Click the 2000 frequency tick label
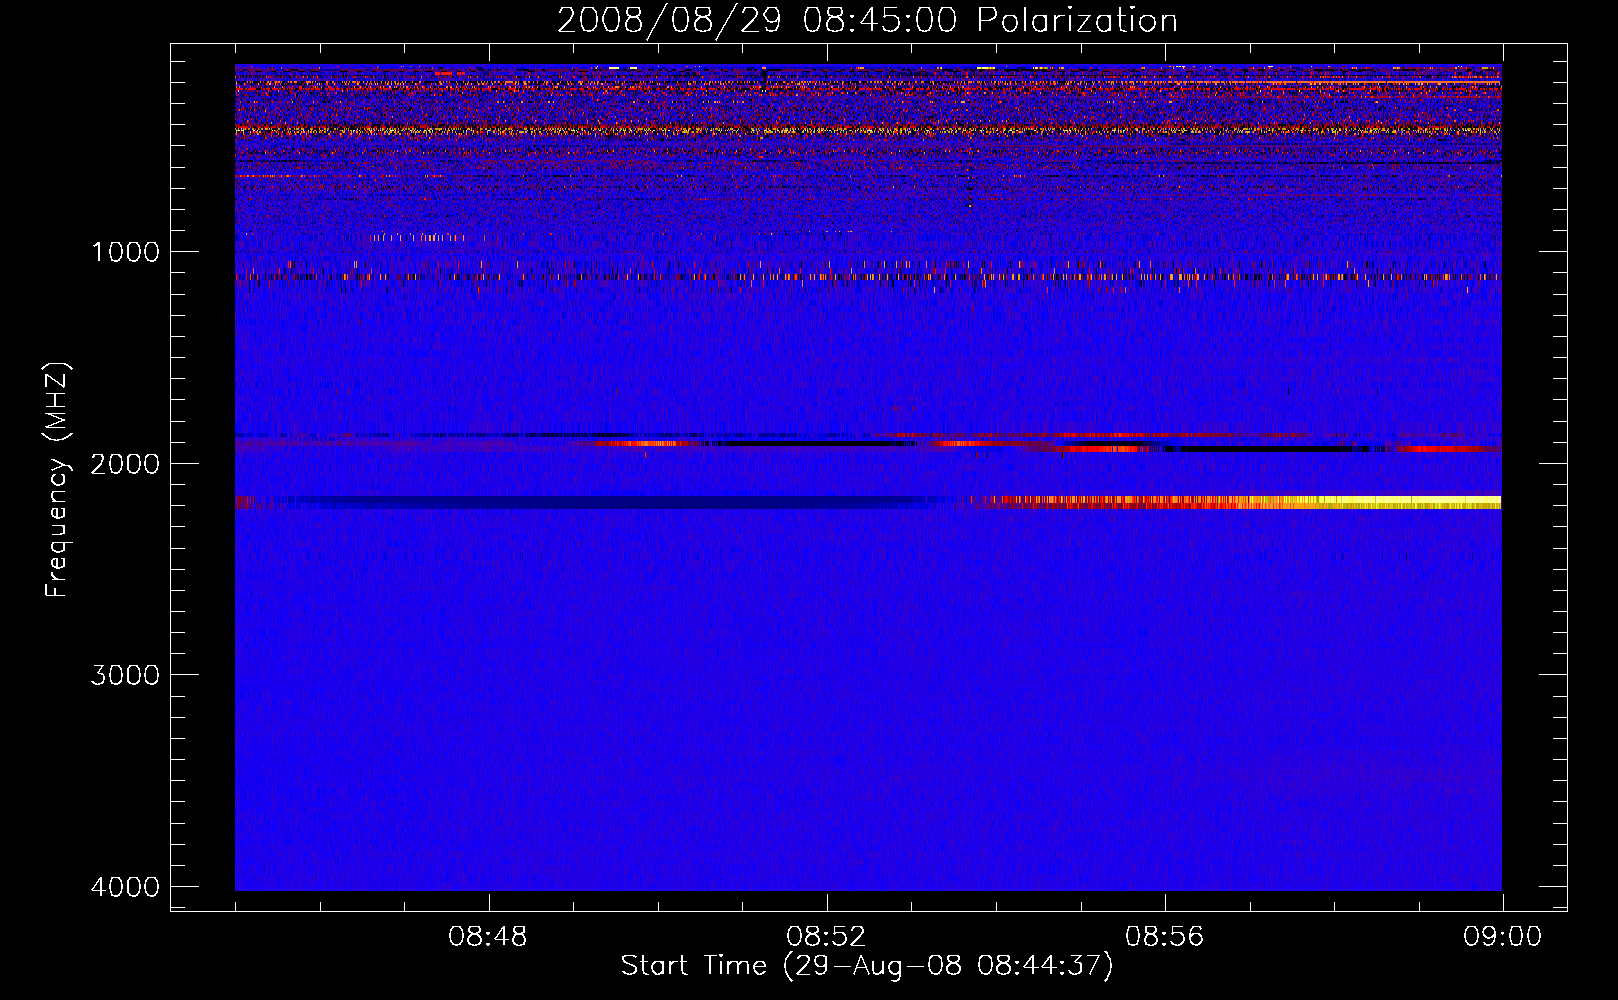 (x=125, y=463)
